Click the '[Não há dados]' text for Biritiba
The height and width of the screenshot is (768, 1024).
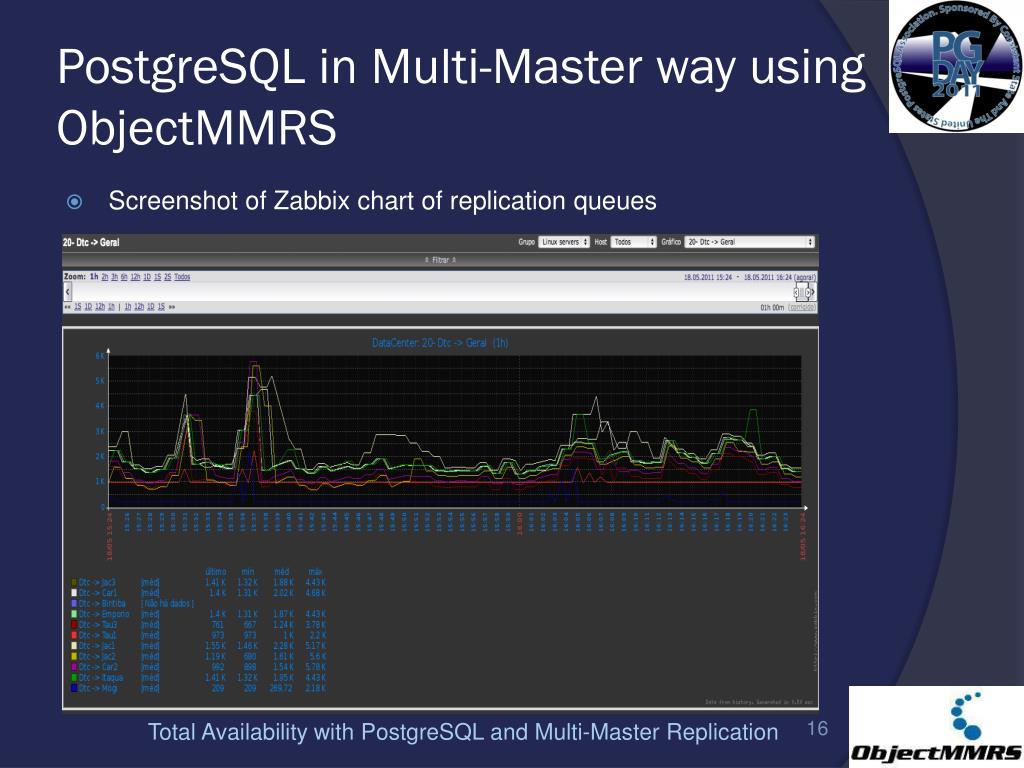[x=168, y=603]
